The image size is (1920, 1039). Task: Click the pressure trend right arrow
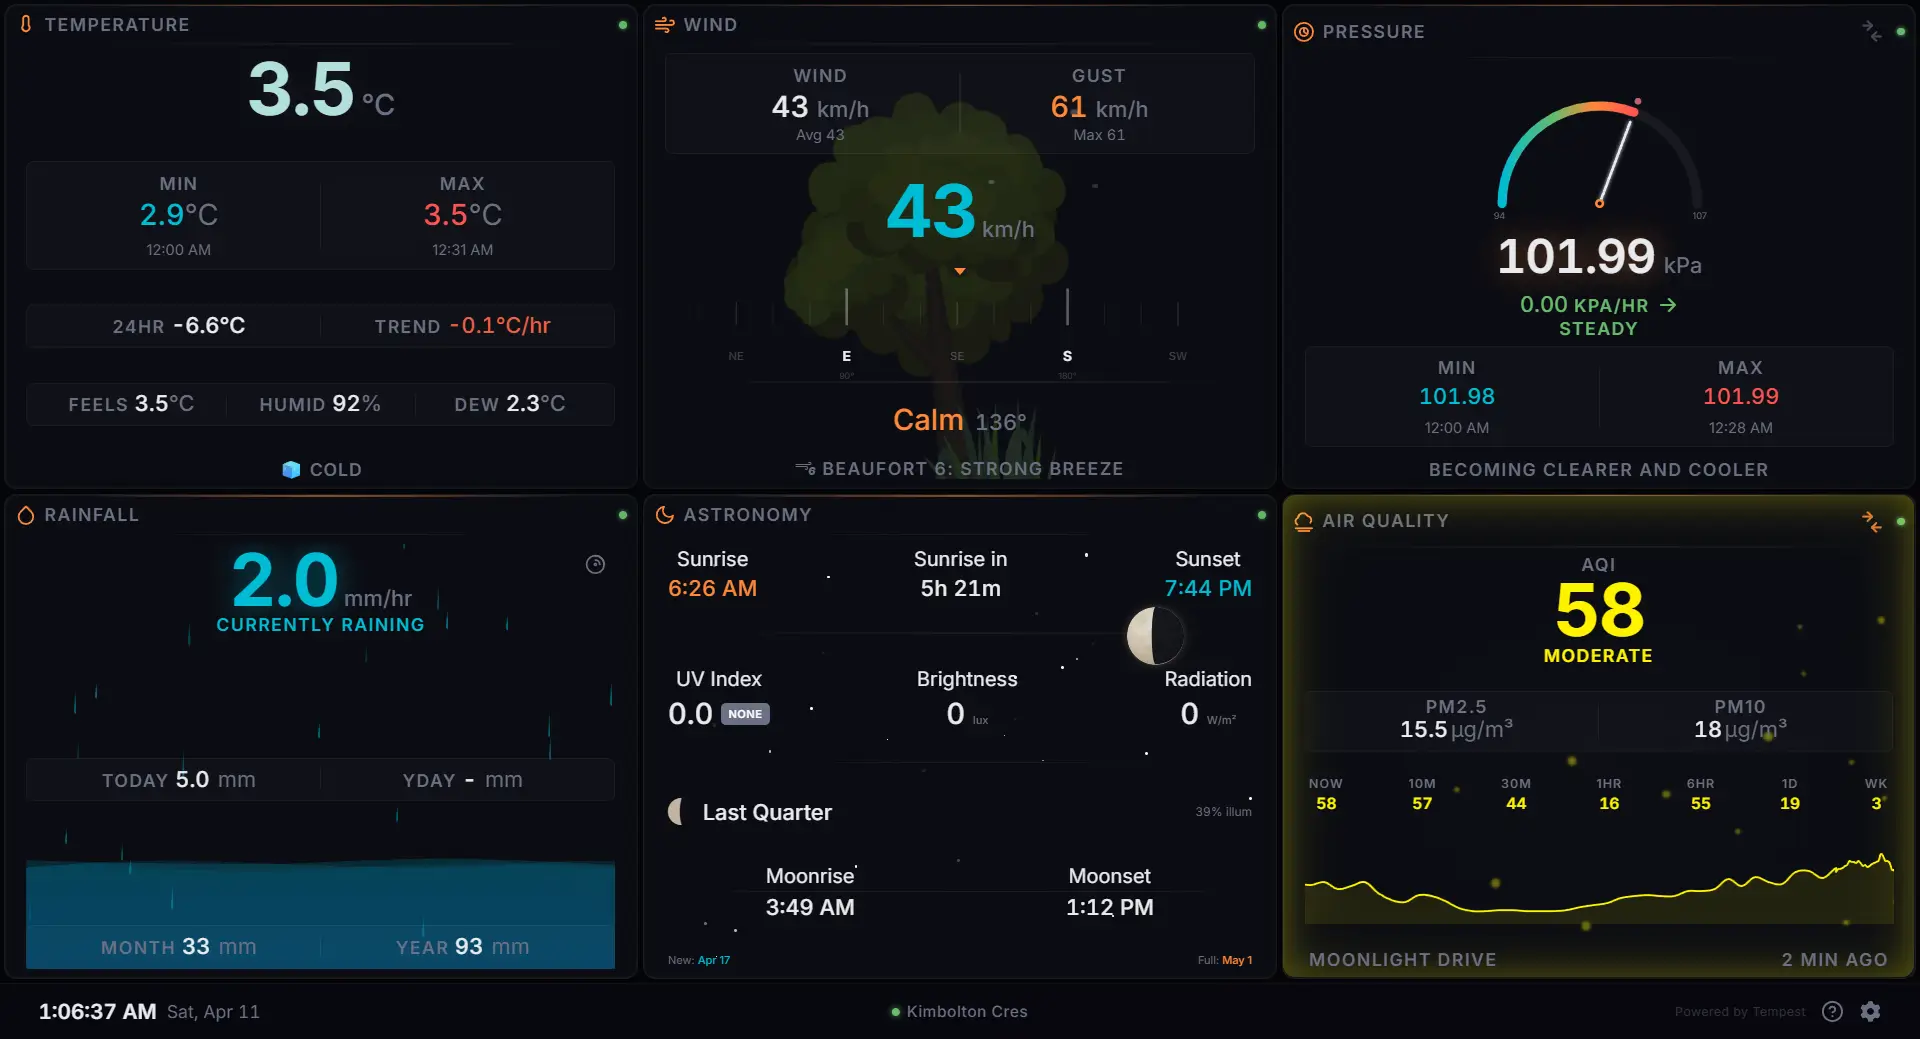[x=1668, y=305]
